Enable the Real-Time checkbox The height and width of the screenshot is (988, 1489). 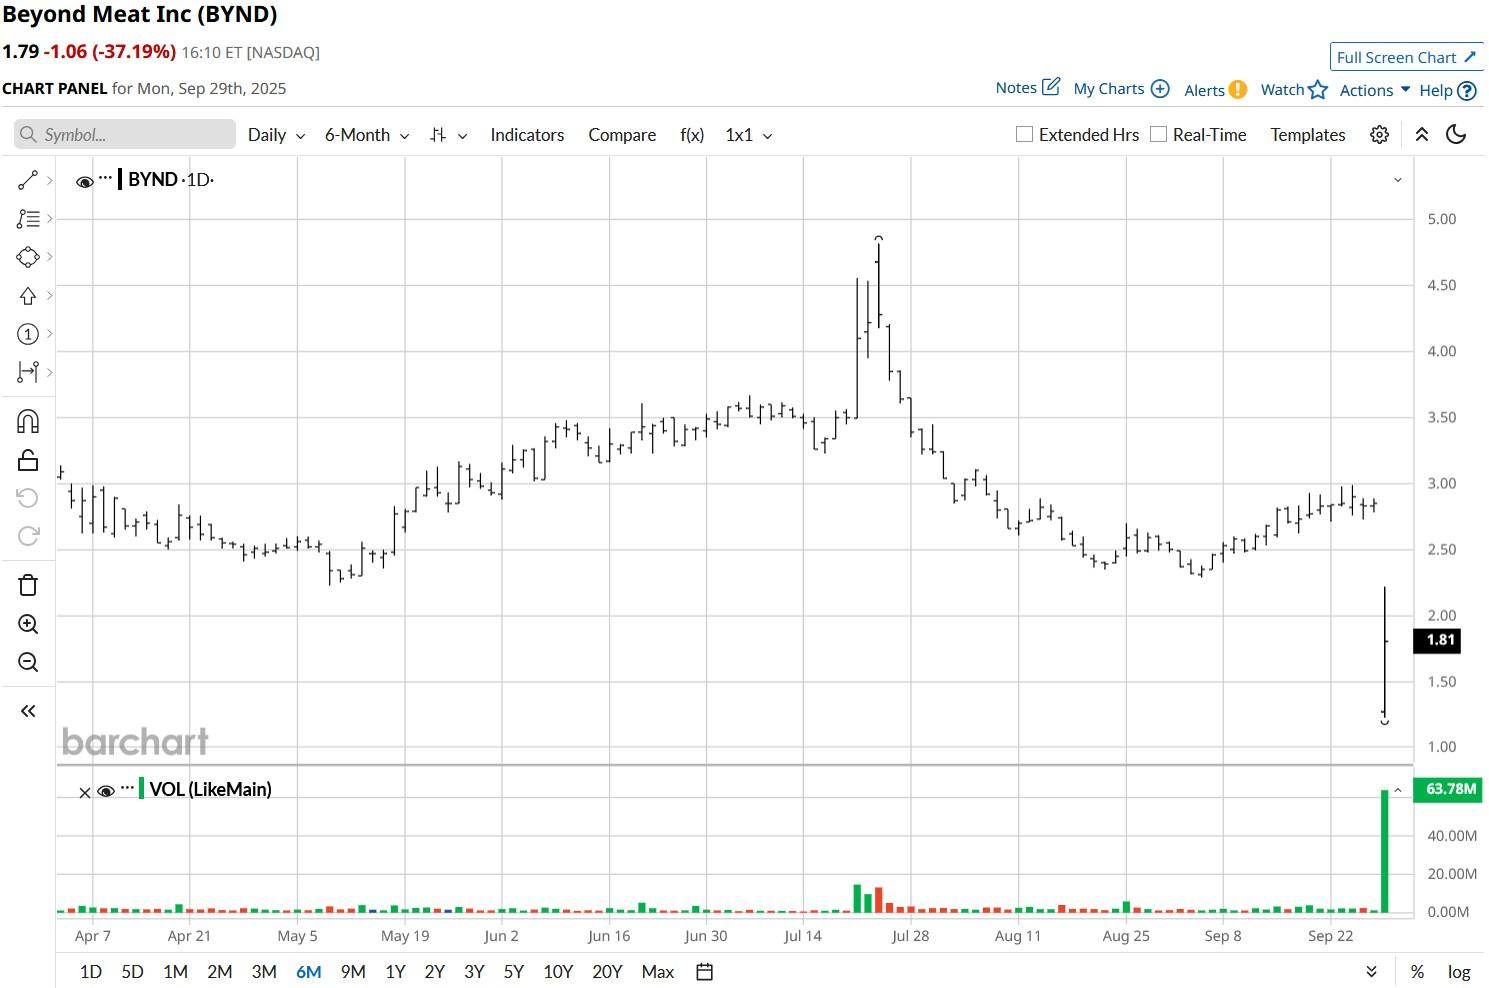pos(1158,134)
